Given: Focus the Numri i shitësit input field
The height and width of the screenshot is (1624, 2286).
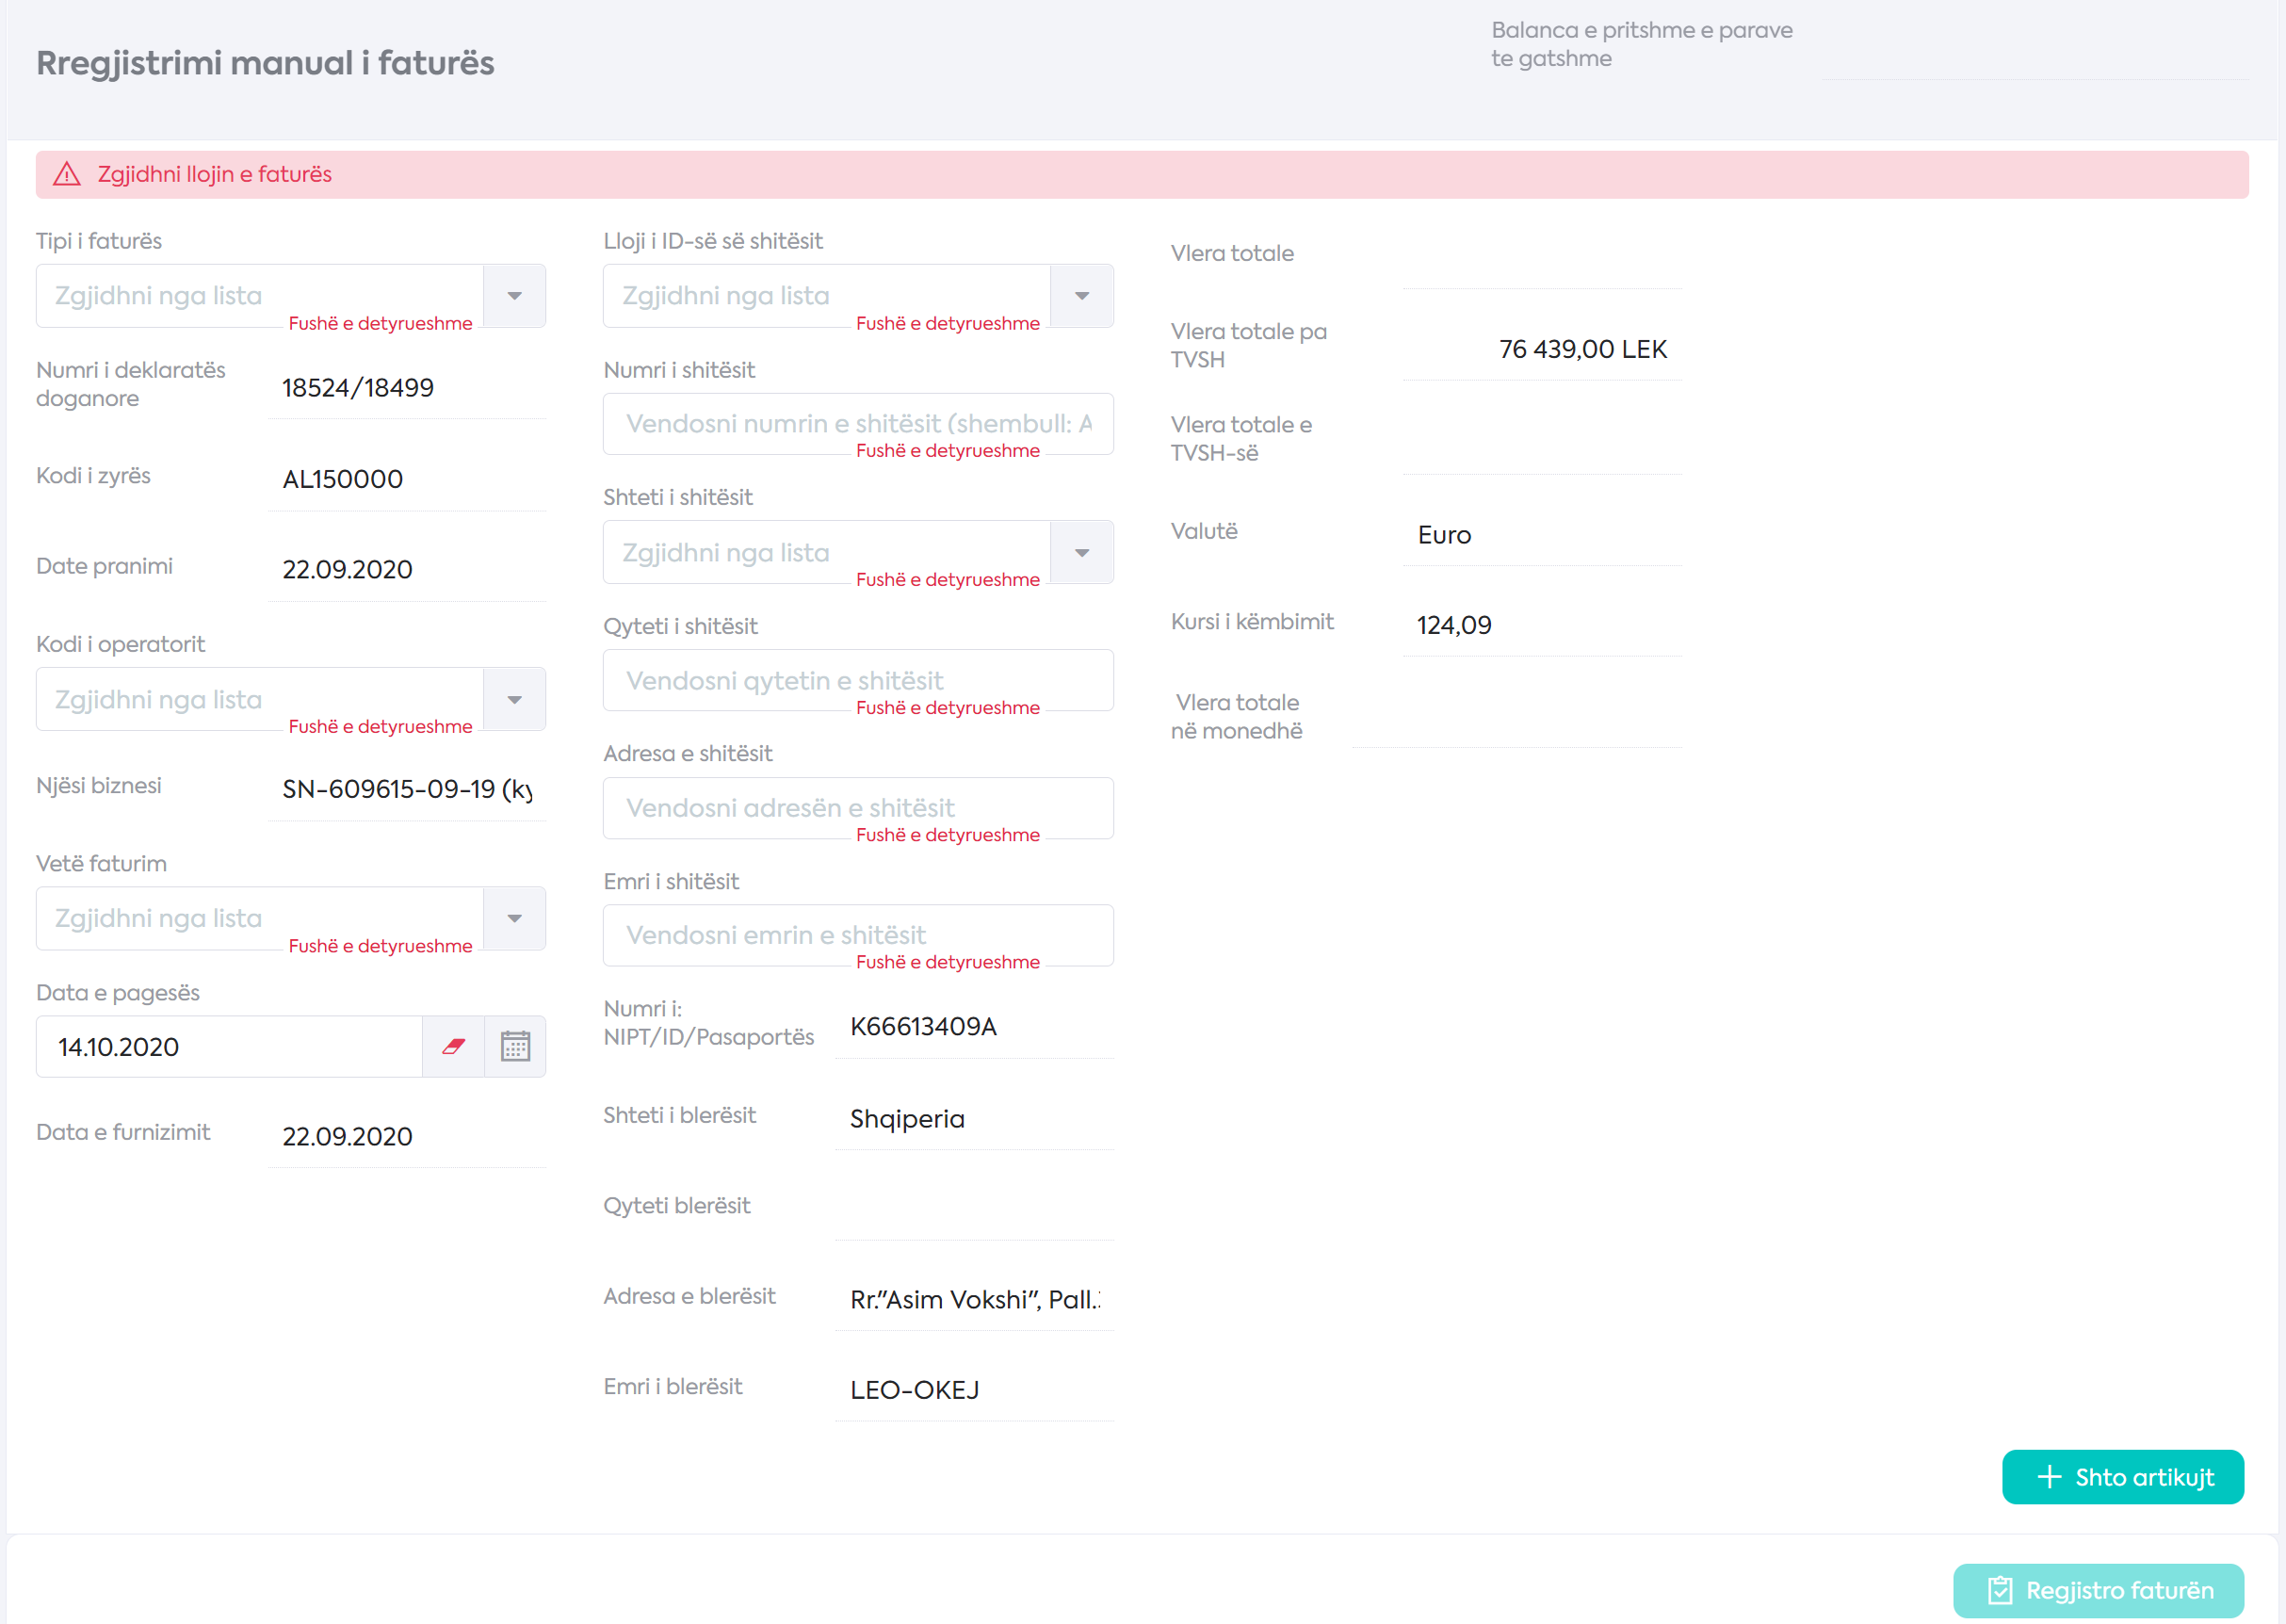Looking at the screenshot, I should coord(857,423).
